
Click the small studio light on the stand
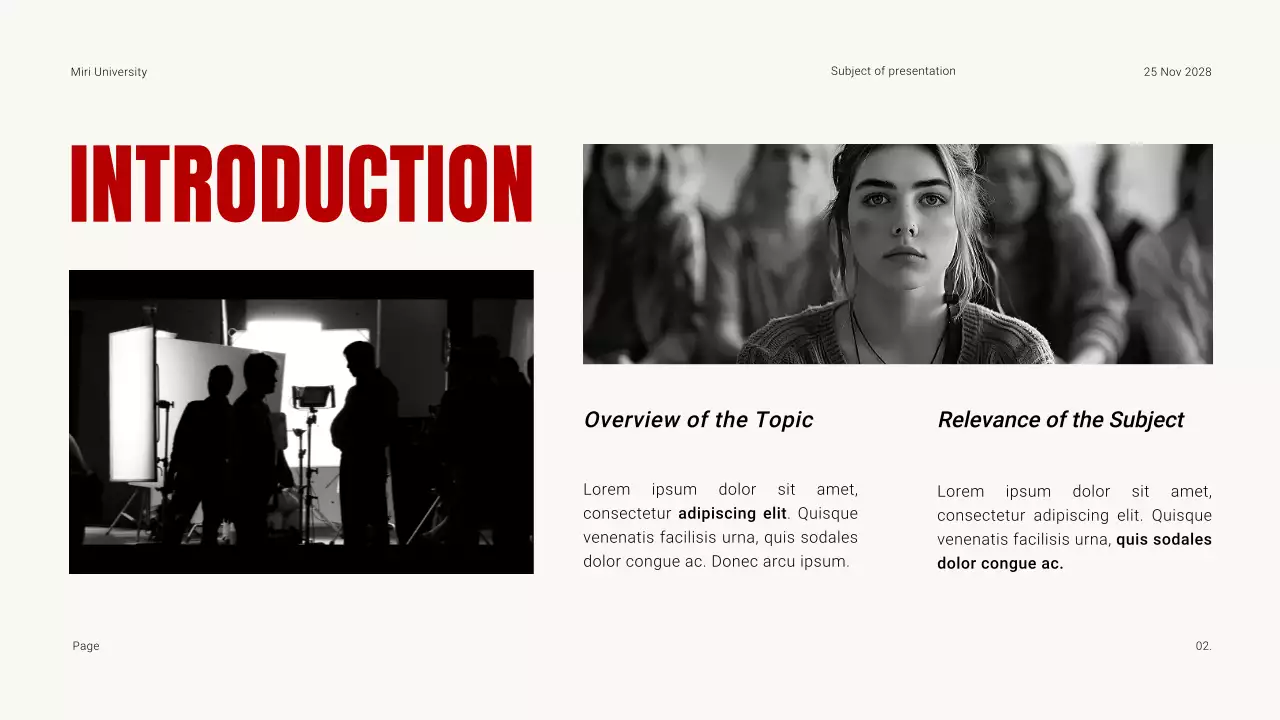pyautogui.click(x=312, y=396)
